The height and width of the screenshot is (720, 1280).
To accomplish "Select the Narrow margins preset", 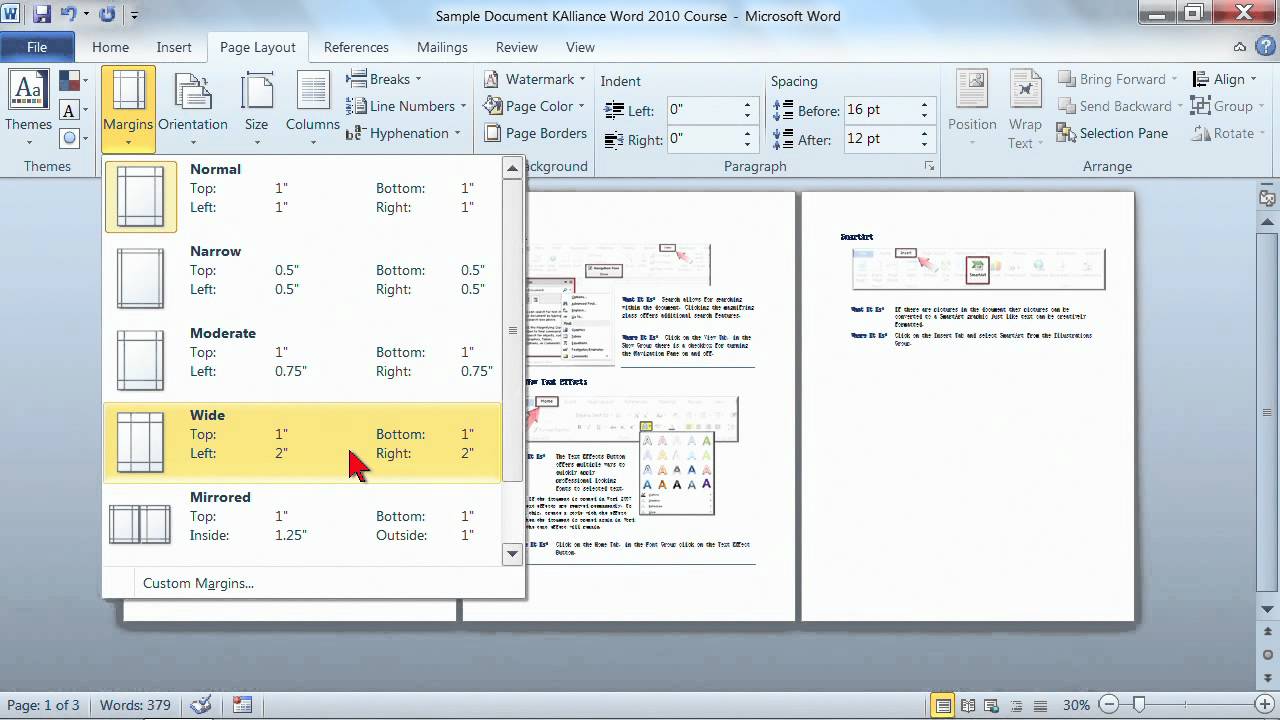I will 303,279.
